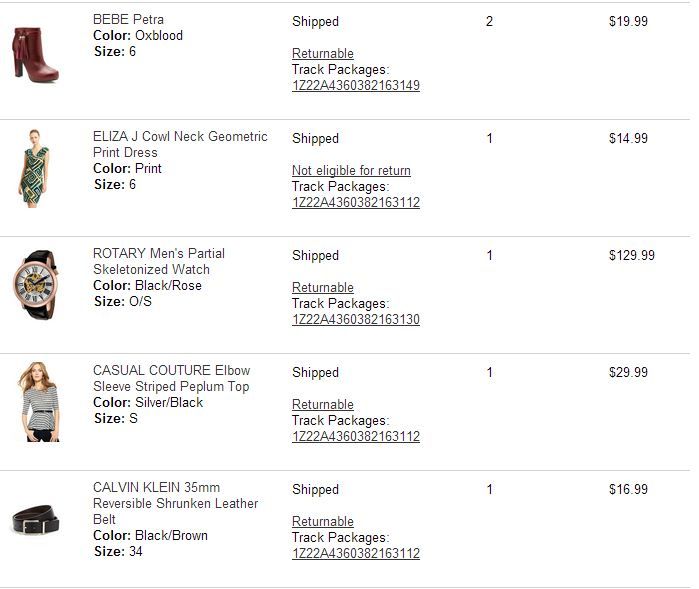Click Returnable link for Rotary watch

click(x=322, y=288)
